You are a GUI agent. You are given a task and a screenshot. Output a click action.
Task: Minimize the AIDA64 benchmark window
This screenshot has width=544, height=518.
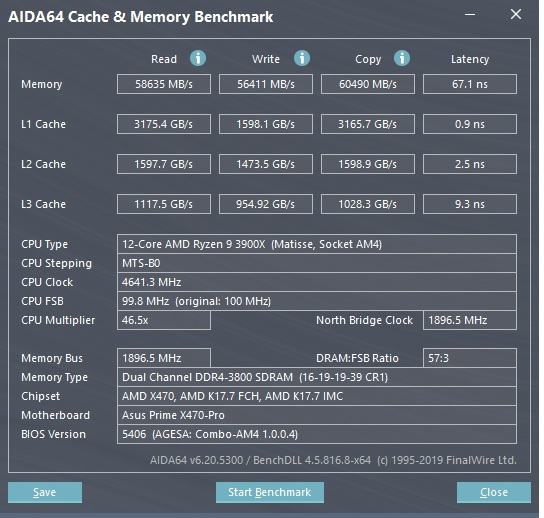pyautogui.click(x=470, y=15)
